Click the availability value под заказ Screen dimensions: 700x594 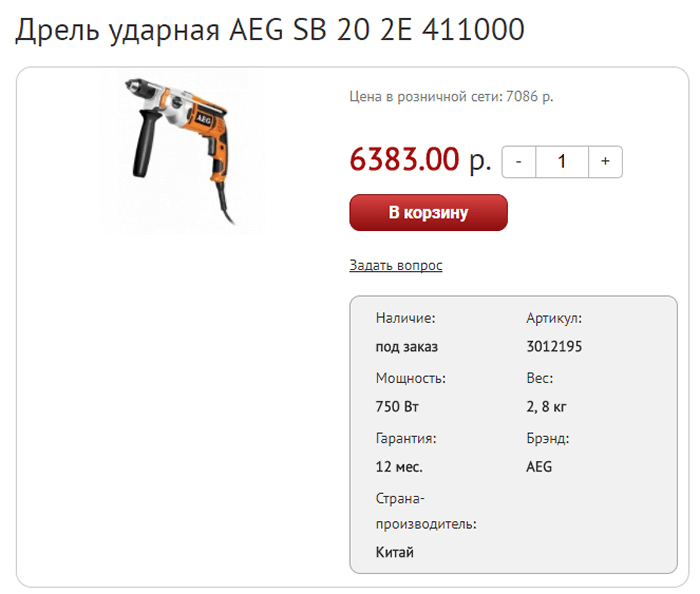[x=407, y=347]
